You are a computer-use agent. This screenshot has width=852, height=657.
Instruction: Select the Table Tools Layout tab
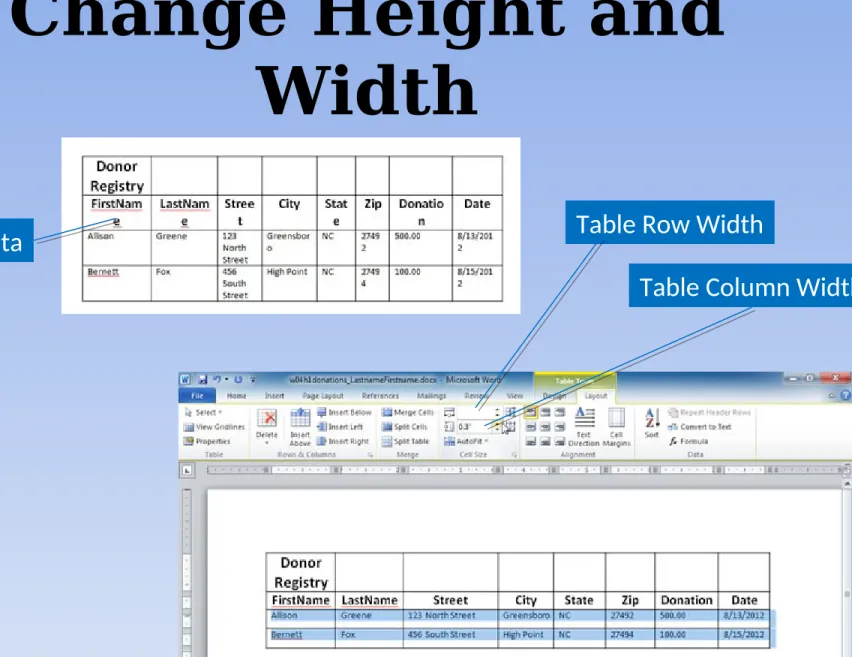596,396
